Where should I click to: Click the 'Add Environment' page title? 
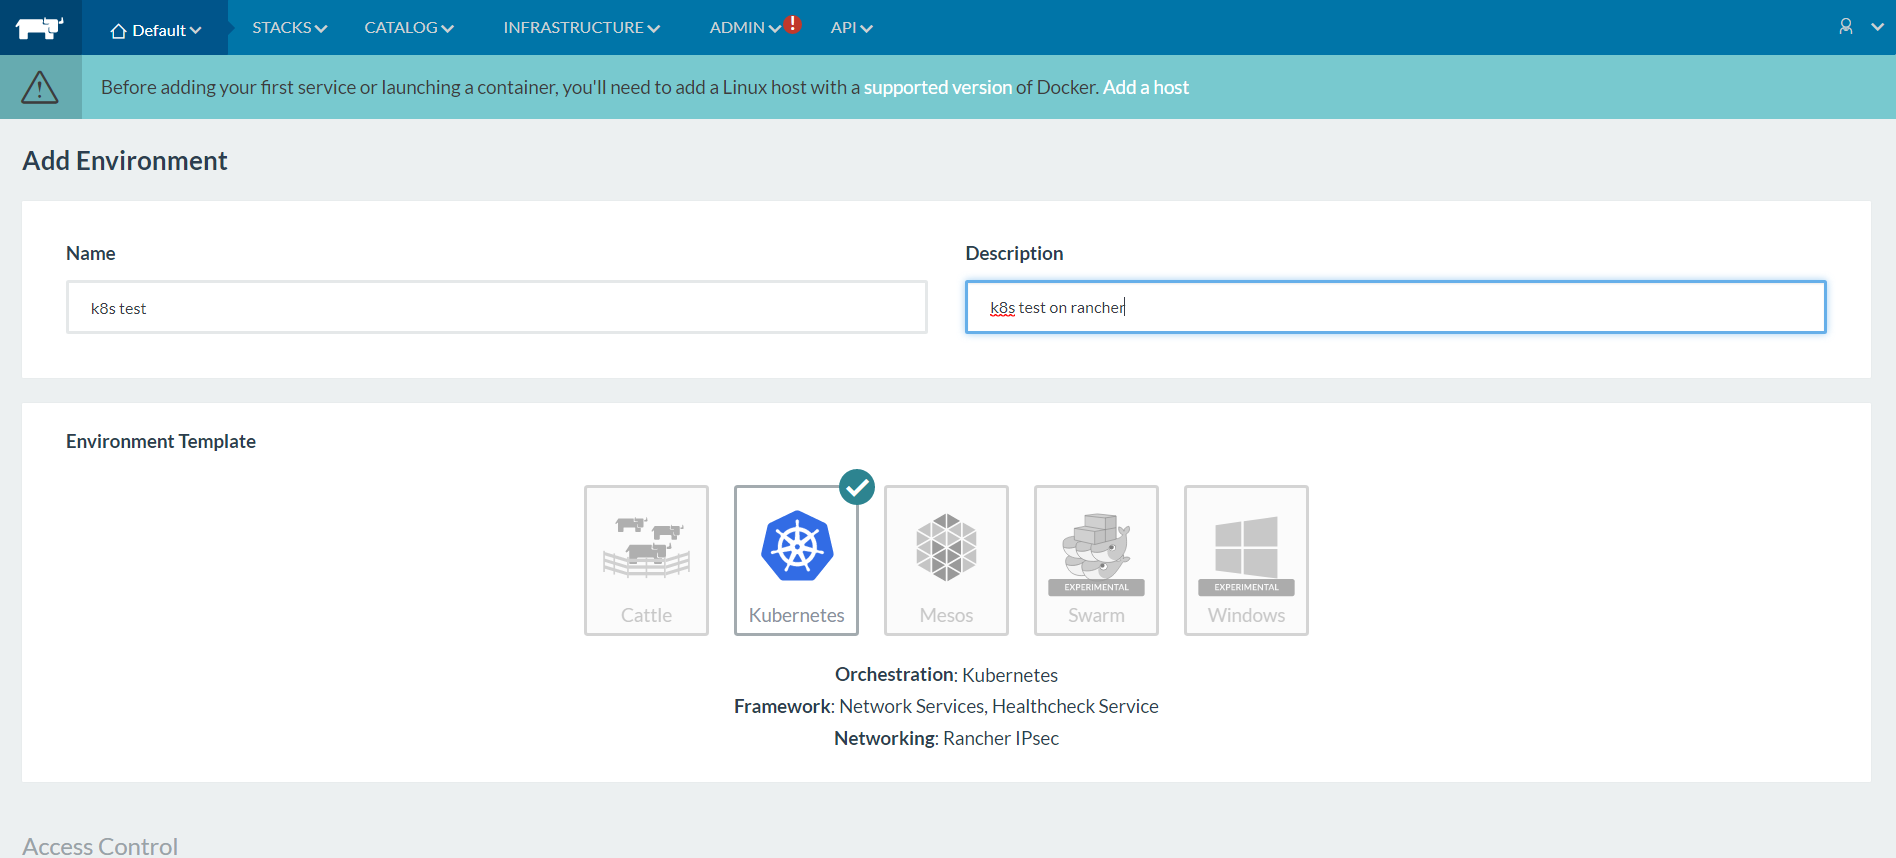coord(125,161)
